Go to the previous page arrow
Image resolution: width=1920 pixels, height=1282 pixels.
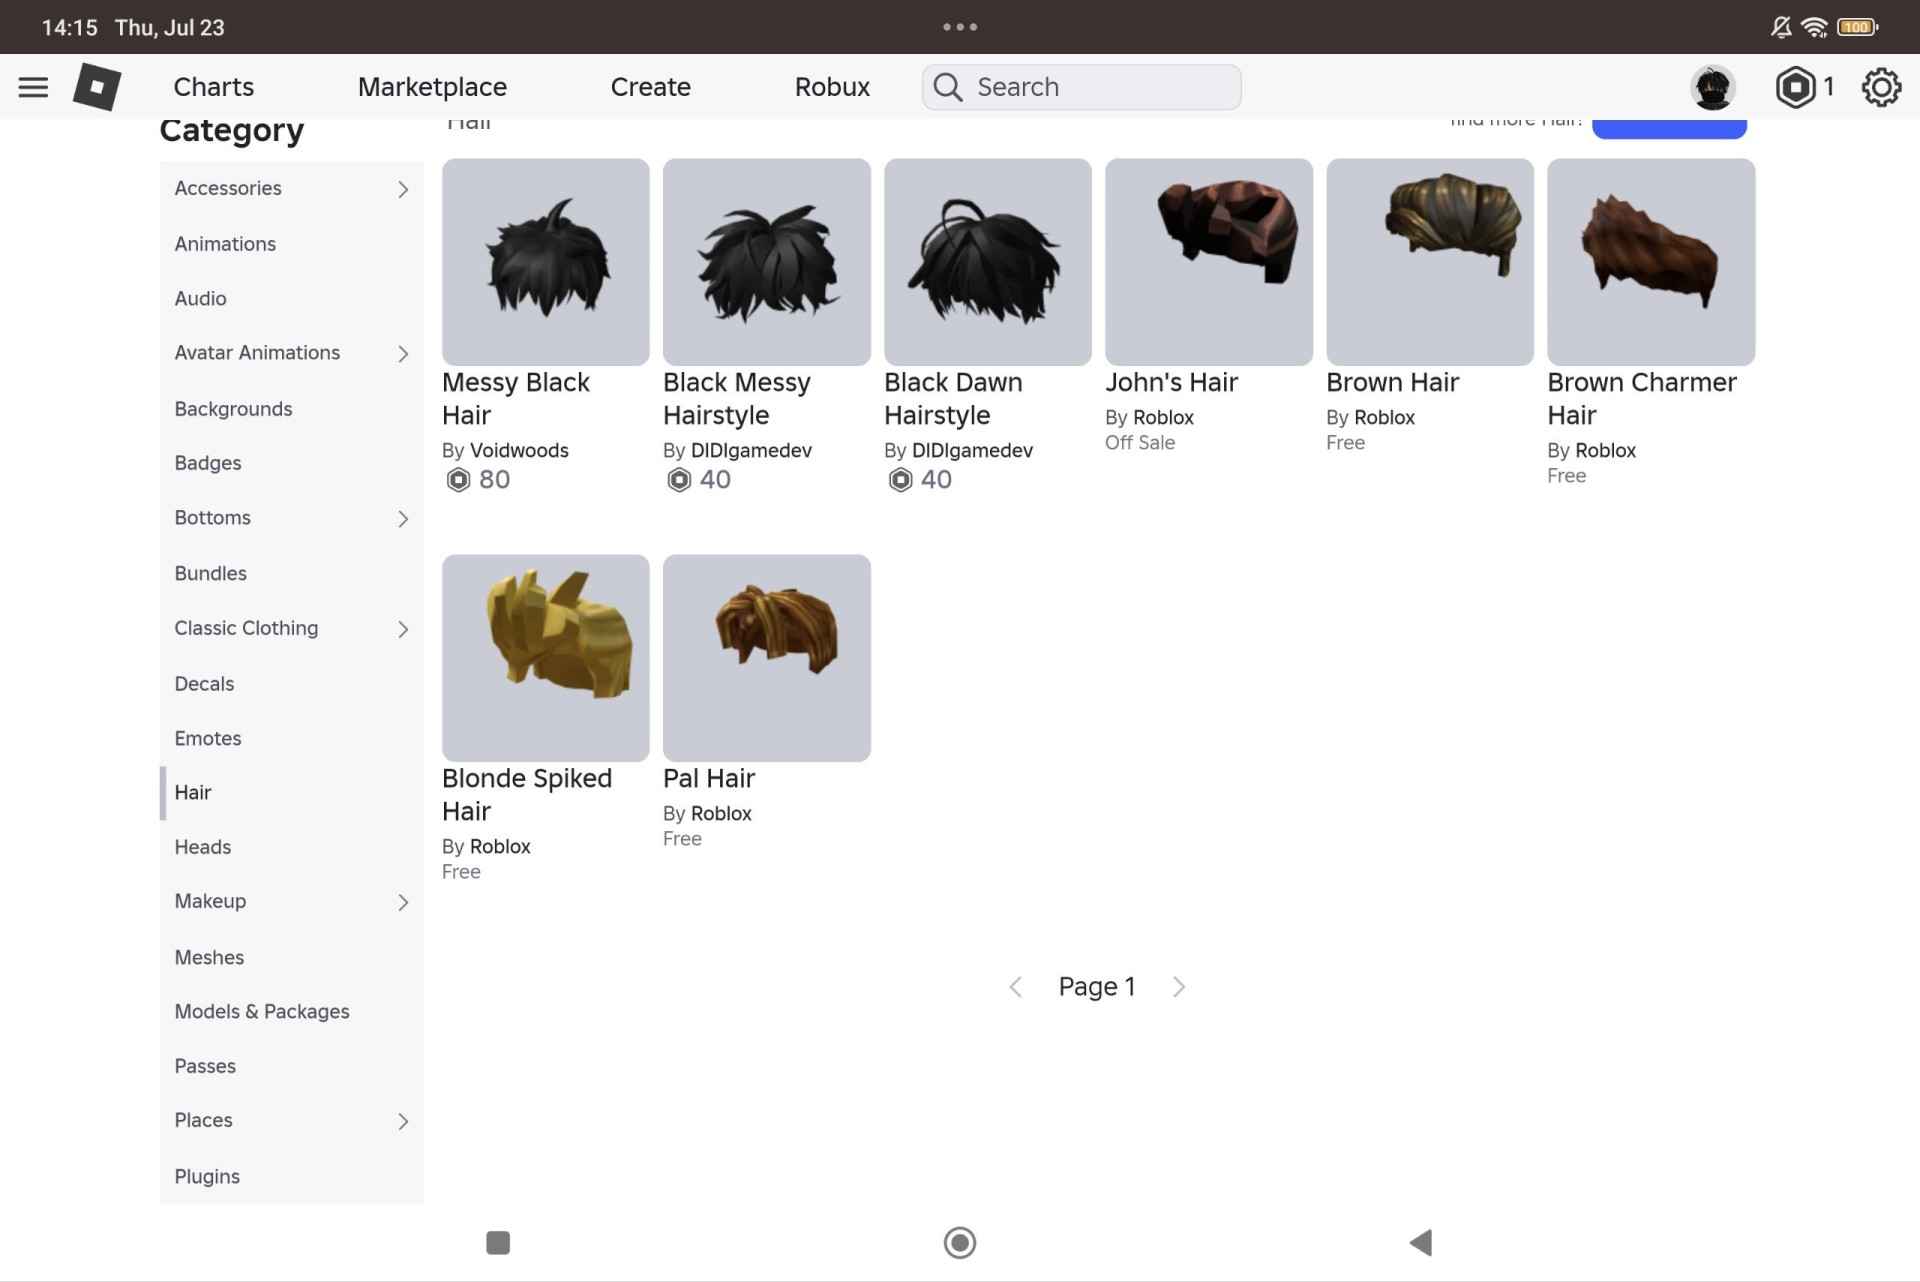tap(1015, 987)
